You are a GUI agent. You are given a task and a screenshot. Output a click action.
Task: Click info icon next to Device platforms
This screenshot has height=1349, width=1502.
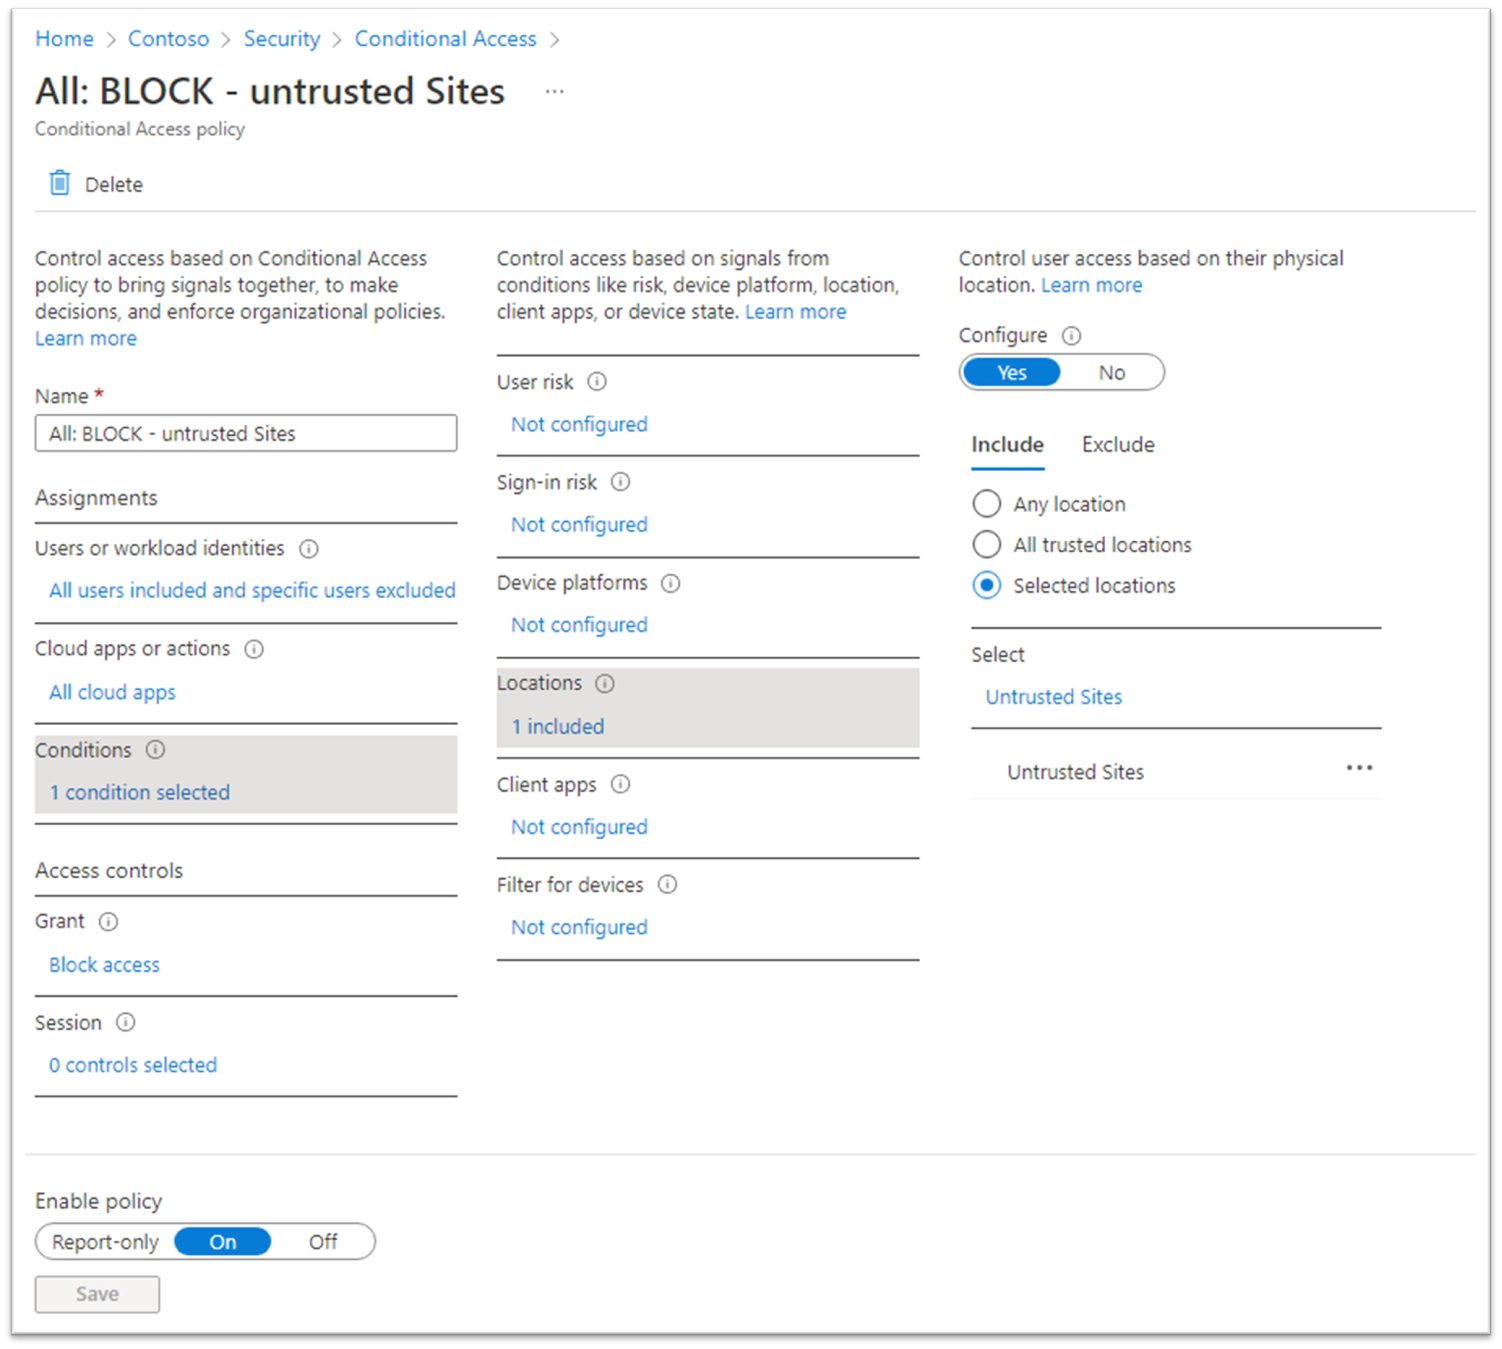coord(671,583)
